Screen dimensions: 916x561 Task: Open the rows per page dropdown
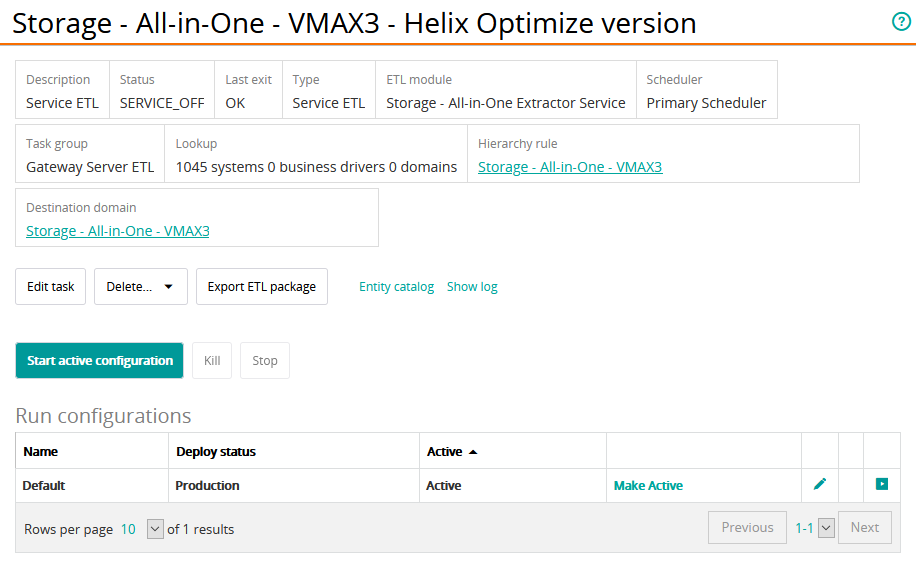[x=155, y=529]
